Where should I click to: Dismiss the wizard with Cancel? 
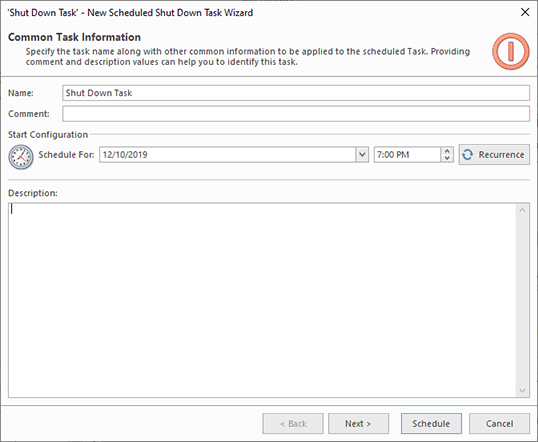point(499,423)
